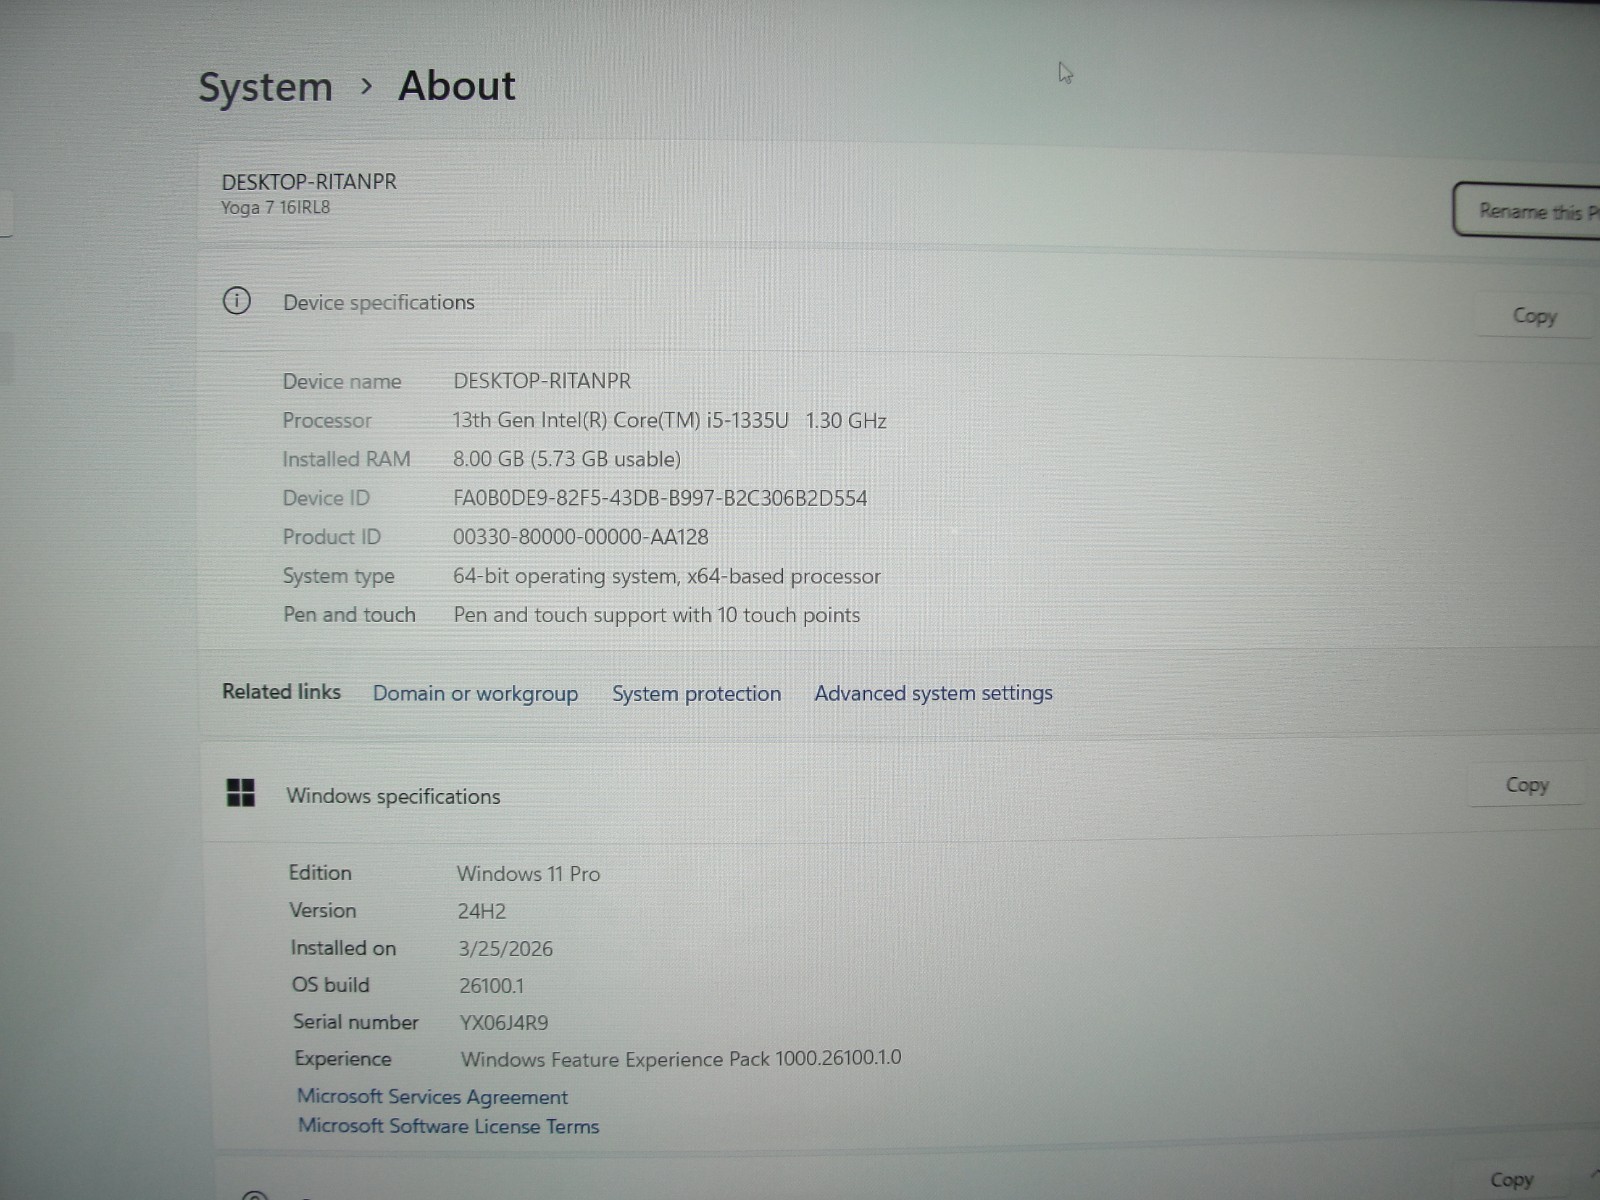Select the Windows Feature Experience Pack value
This screenshot has width=1600, height=1200.
(681, 1059)
